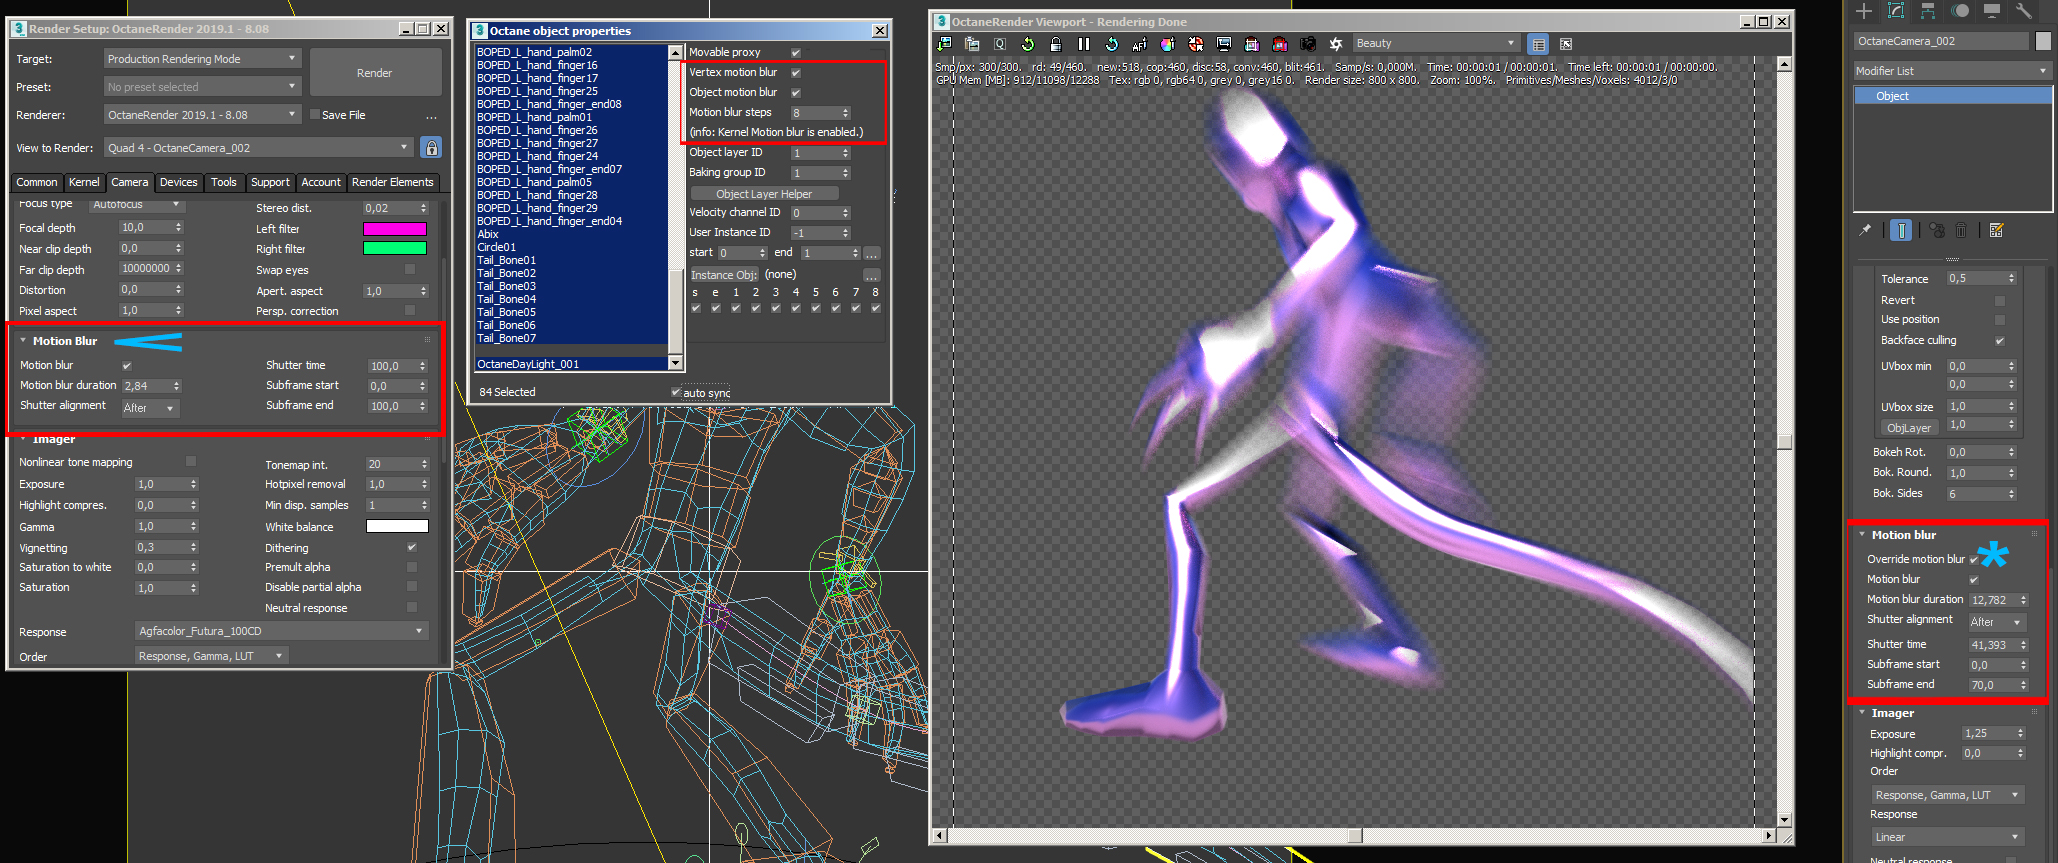This screenshot has height=863, width=2058.
Task: Click the lifebuoy-with-cursor icon in viewport toolbar
Action: [x=1195, y=44]
